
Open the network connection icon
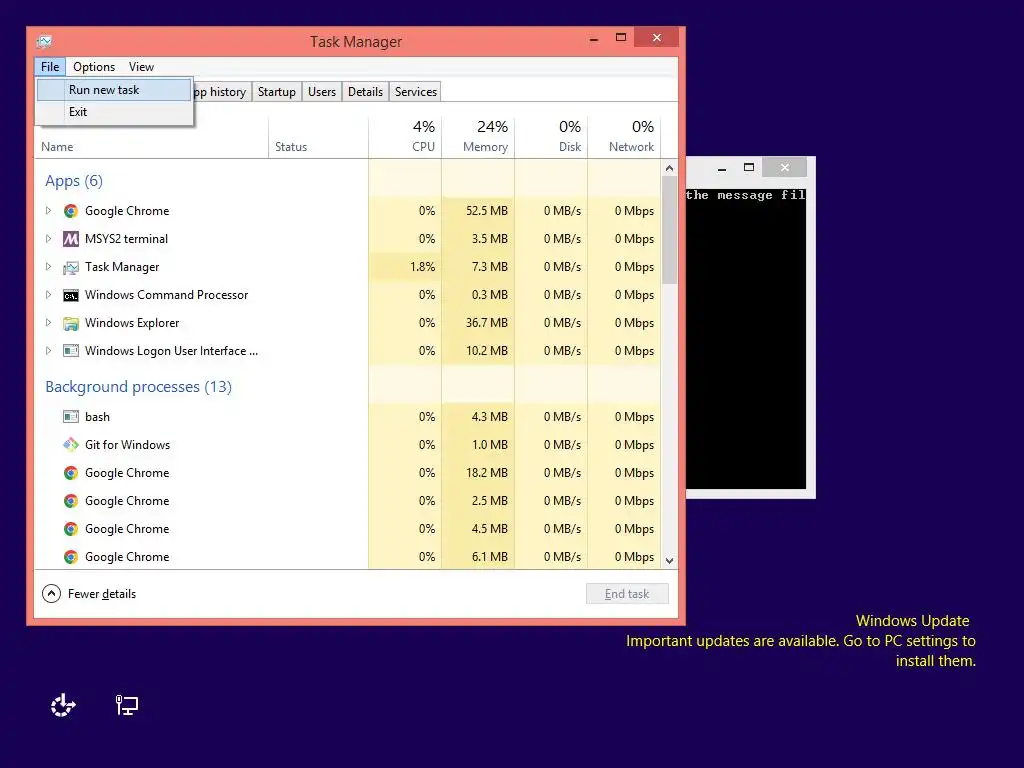coord(127,705)
